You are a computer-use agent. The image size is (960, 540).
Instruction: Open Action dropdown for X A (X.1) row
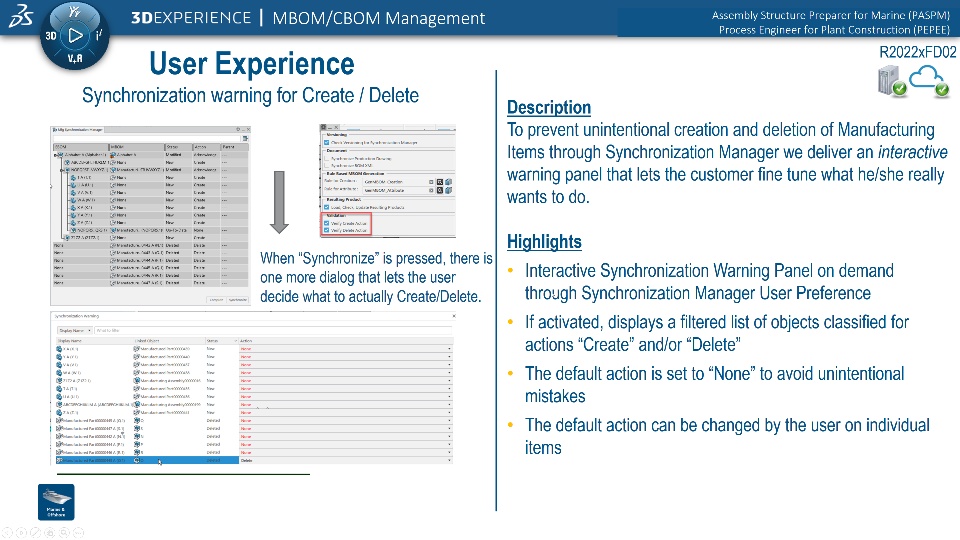449,349
